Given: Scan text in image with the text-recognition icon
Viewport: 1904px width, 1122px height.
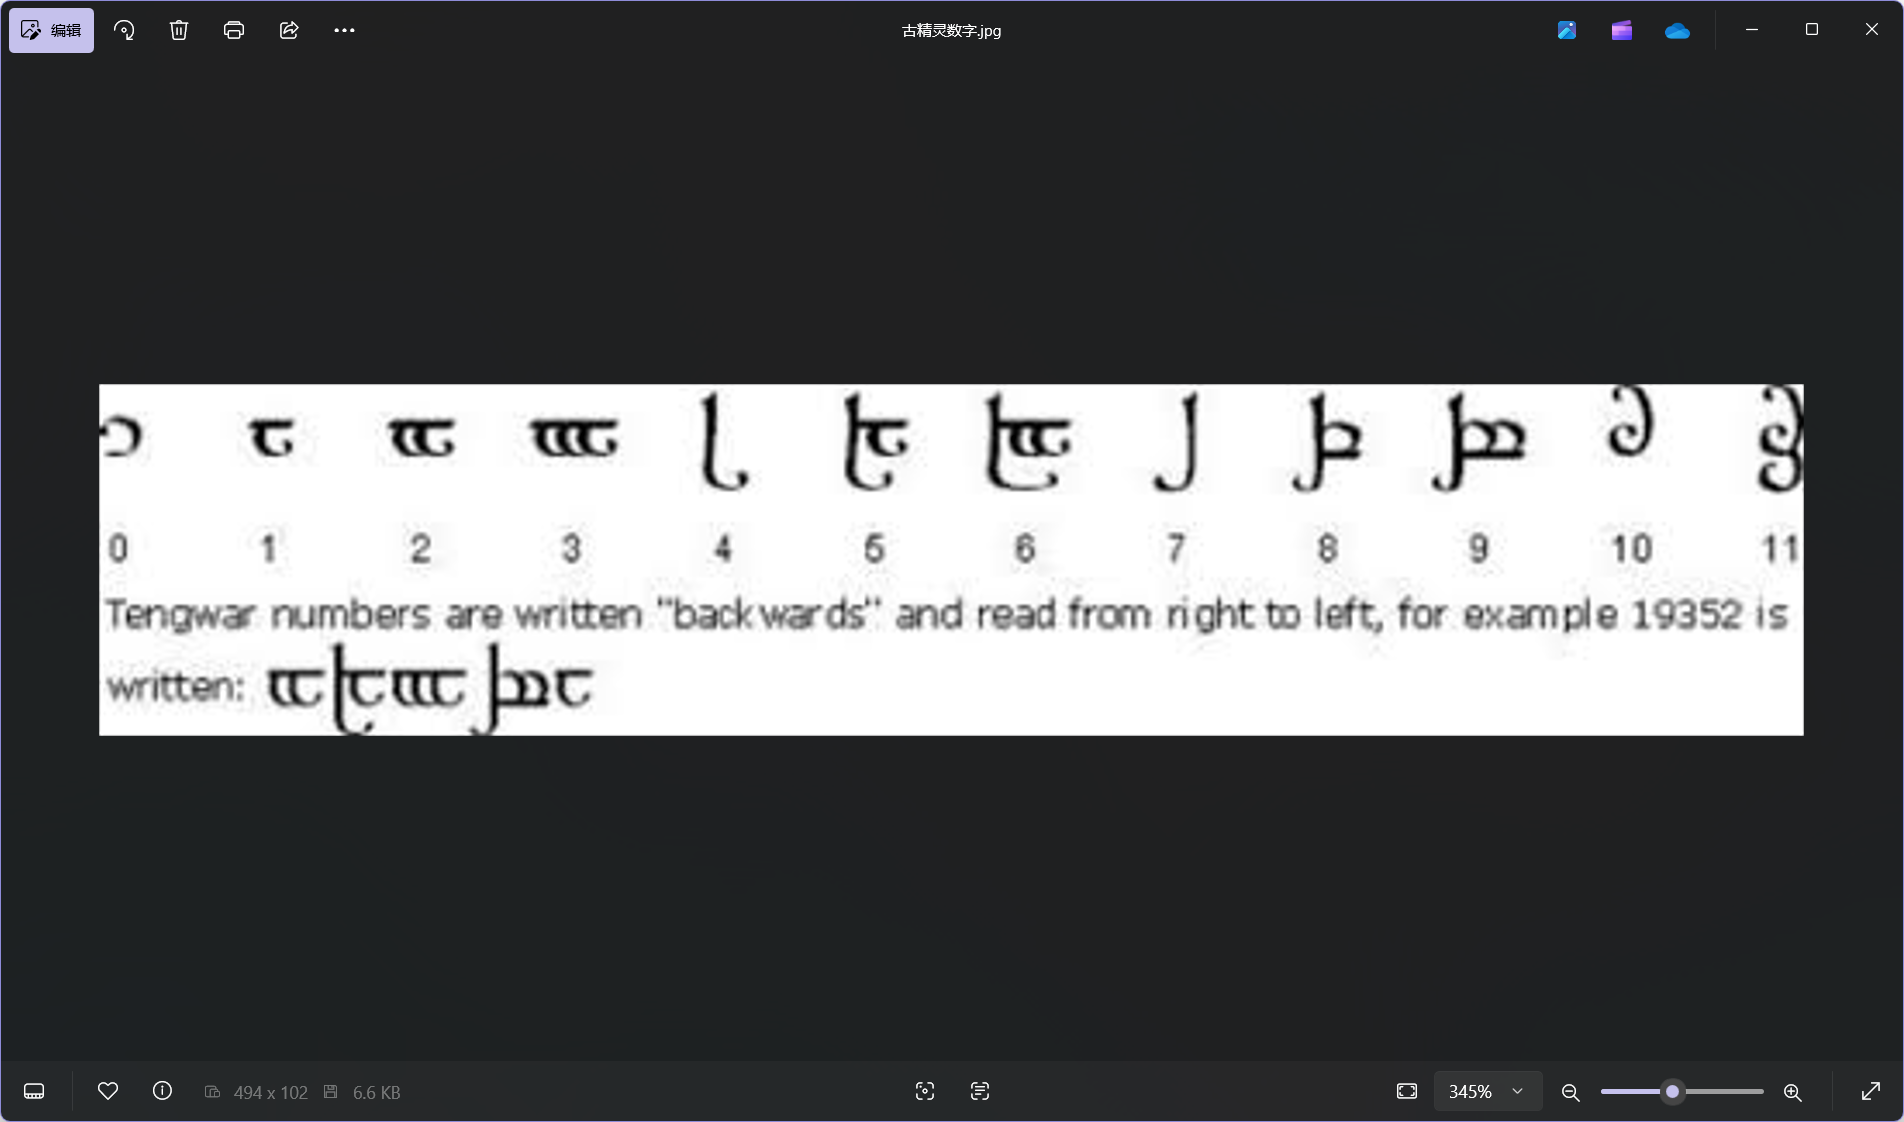Looking at the screenshot, I should point(980,1091).
